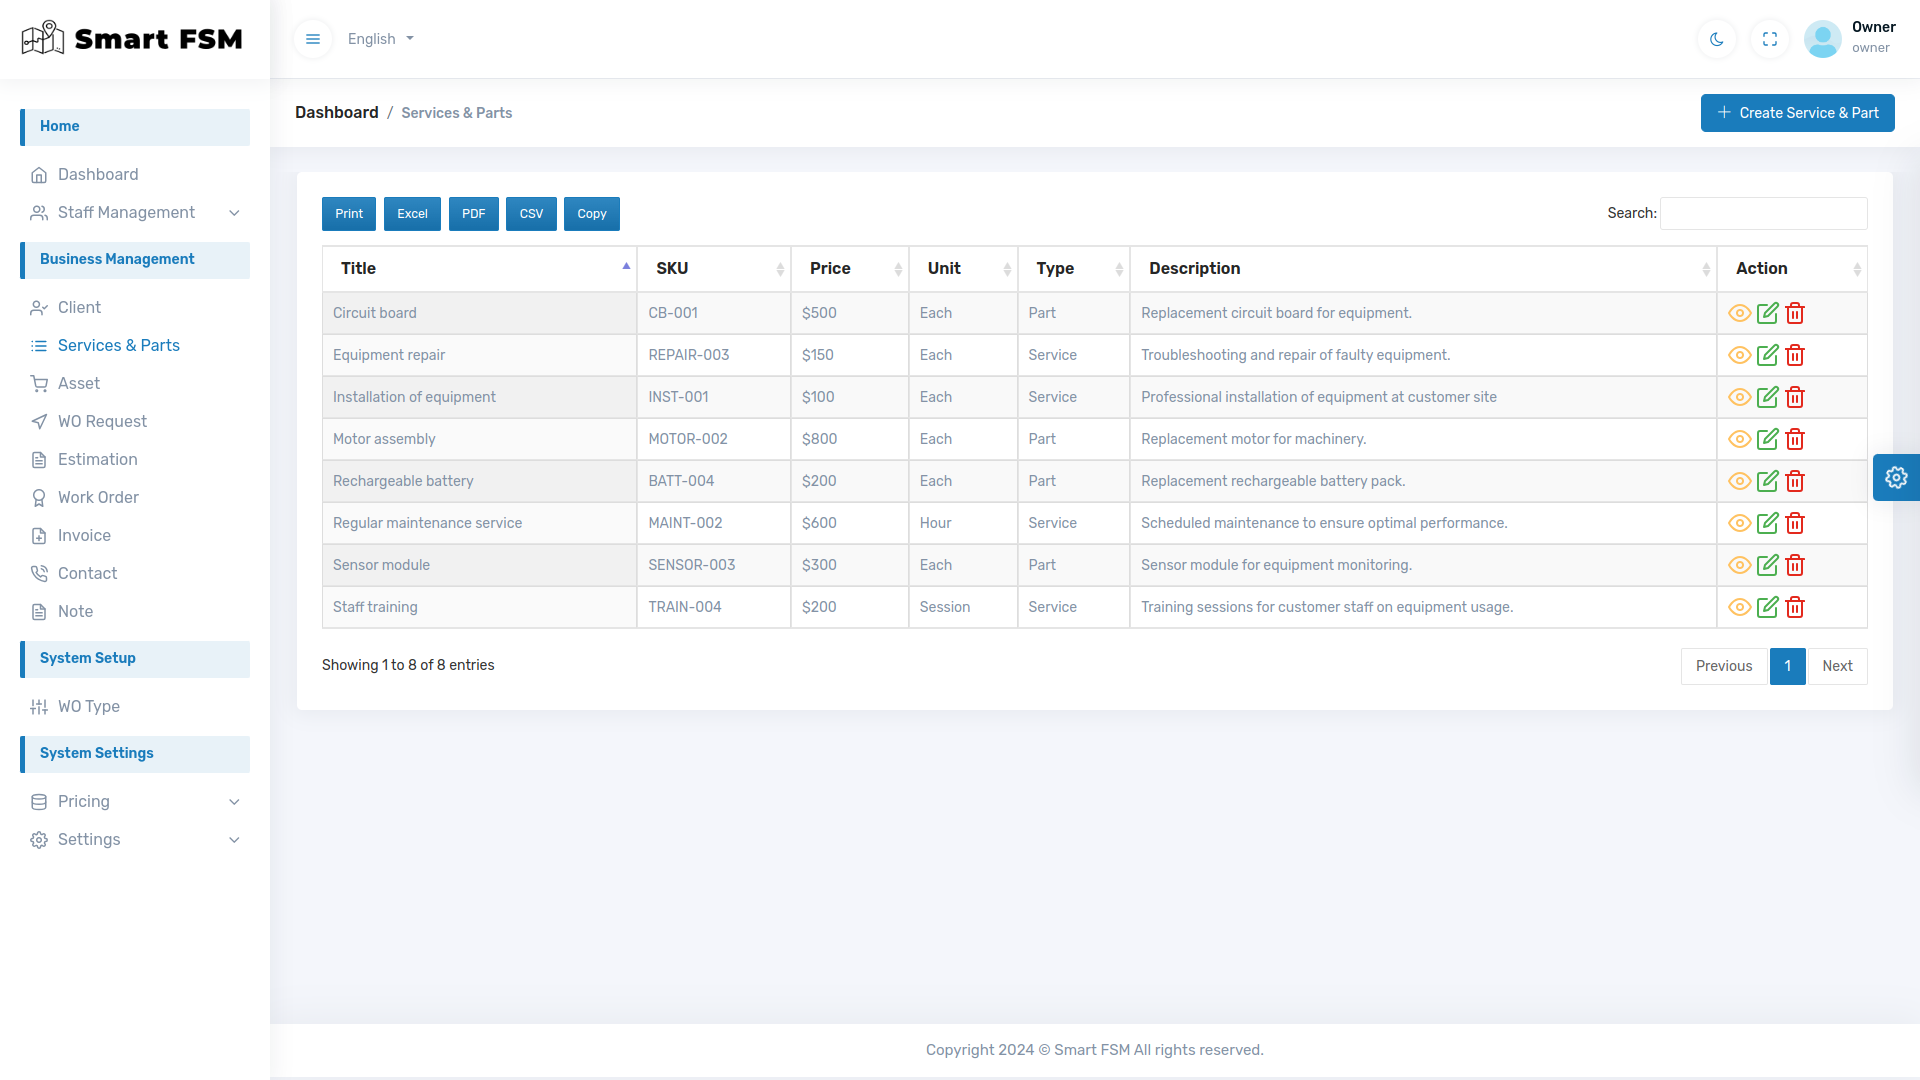Open Work Order in sidebar
The height and width of the screenshot is (1080, 1920).
point(98,498)
